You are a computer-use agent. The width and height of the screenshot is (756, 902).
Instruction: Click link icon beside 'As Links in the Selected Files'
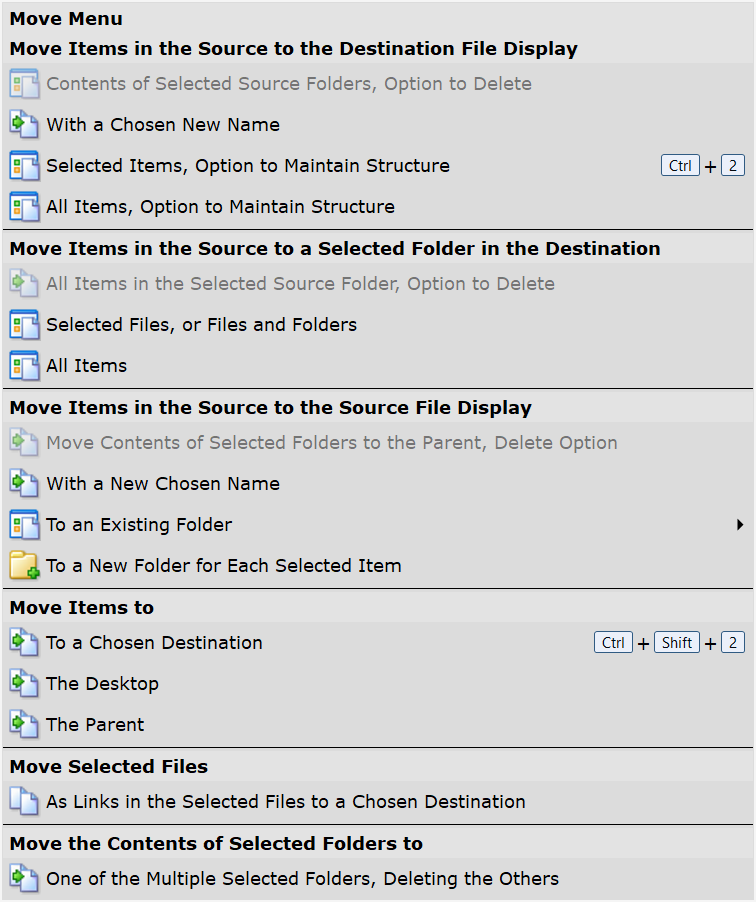[x=23, y=802]
